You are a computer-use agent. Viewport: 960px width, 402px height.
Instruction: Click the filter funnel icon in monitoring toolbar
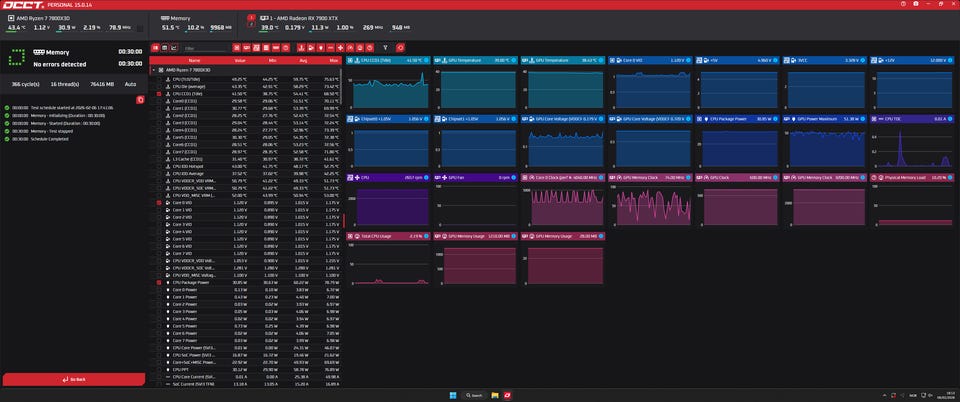pyautogui.click(x=386, y=47)
